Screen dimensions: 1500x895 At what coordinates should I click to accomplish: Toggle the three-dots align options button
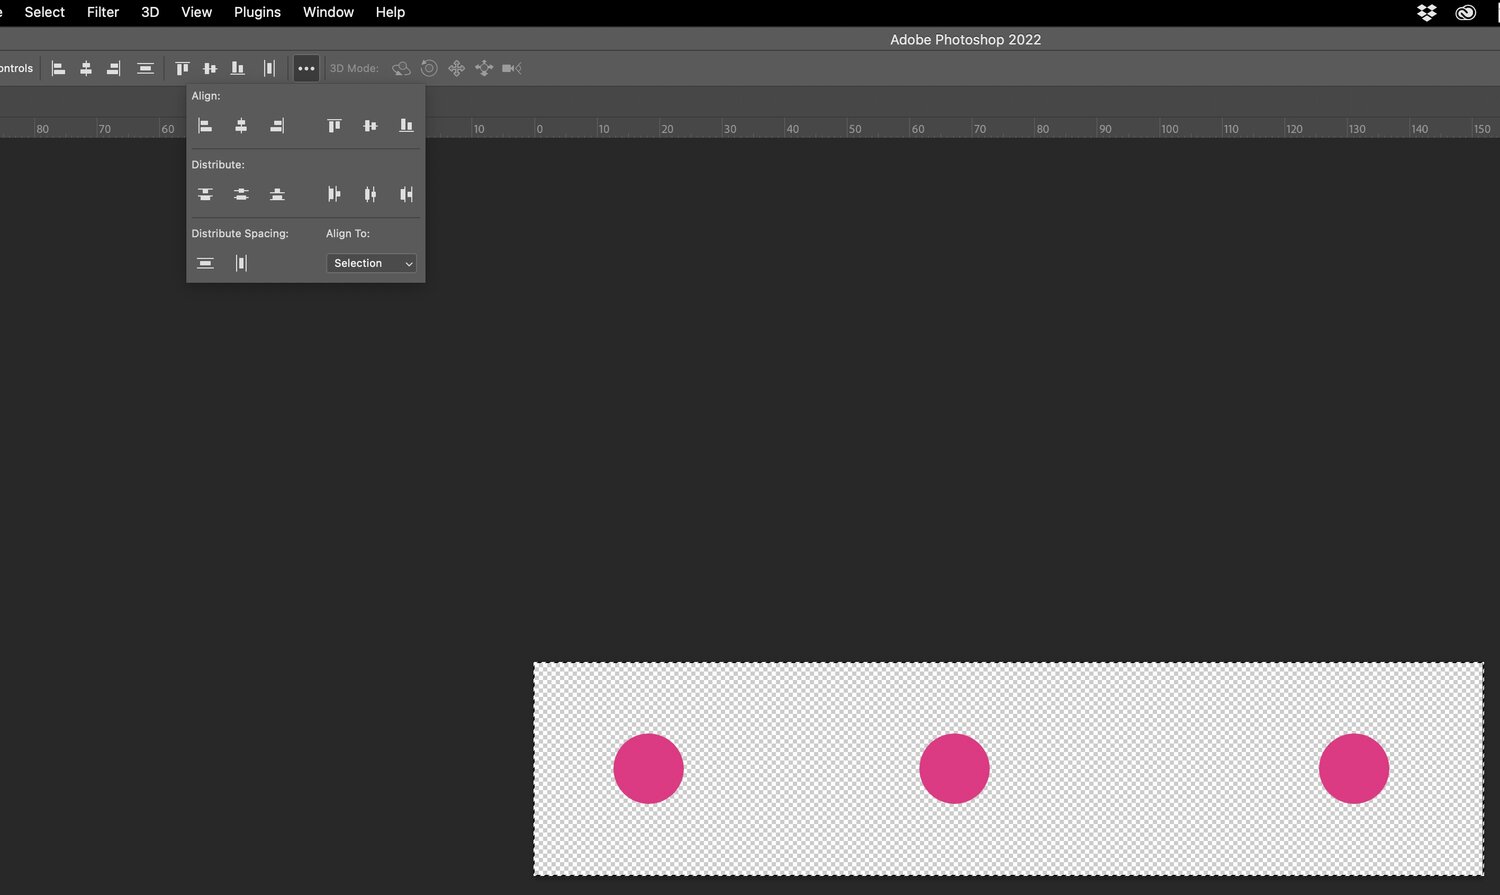click(306, 68)
